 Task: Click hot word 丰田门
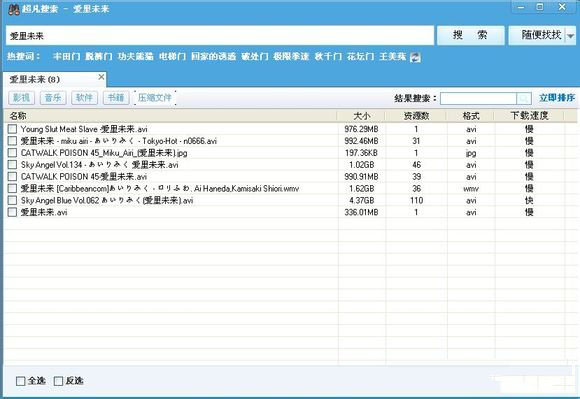click(66, 57)
